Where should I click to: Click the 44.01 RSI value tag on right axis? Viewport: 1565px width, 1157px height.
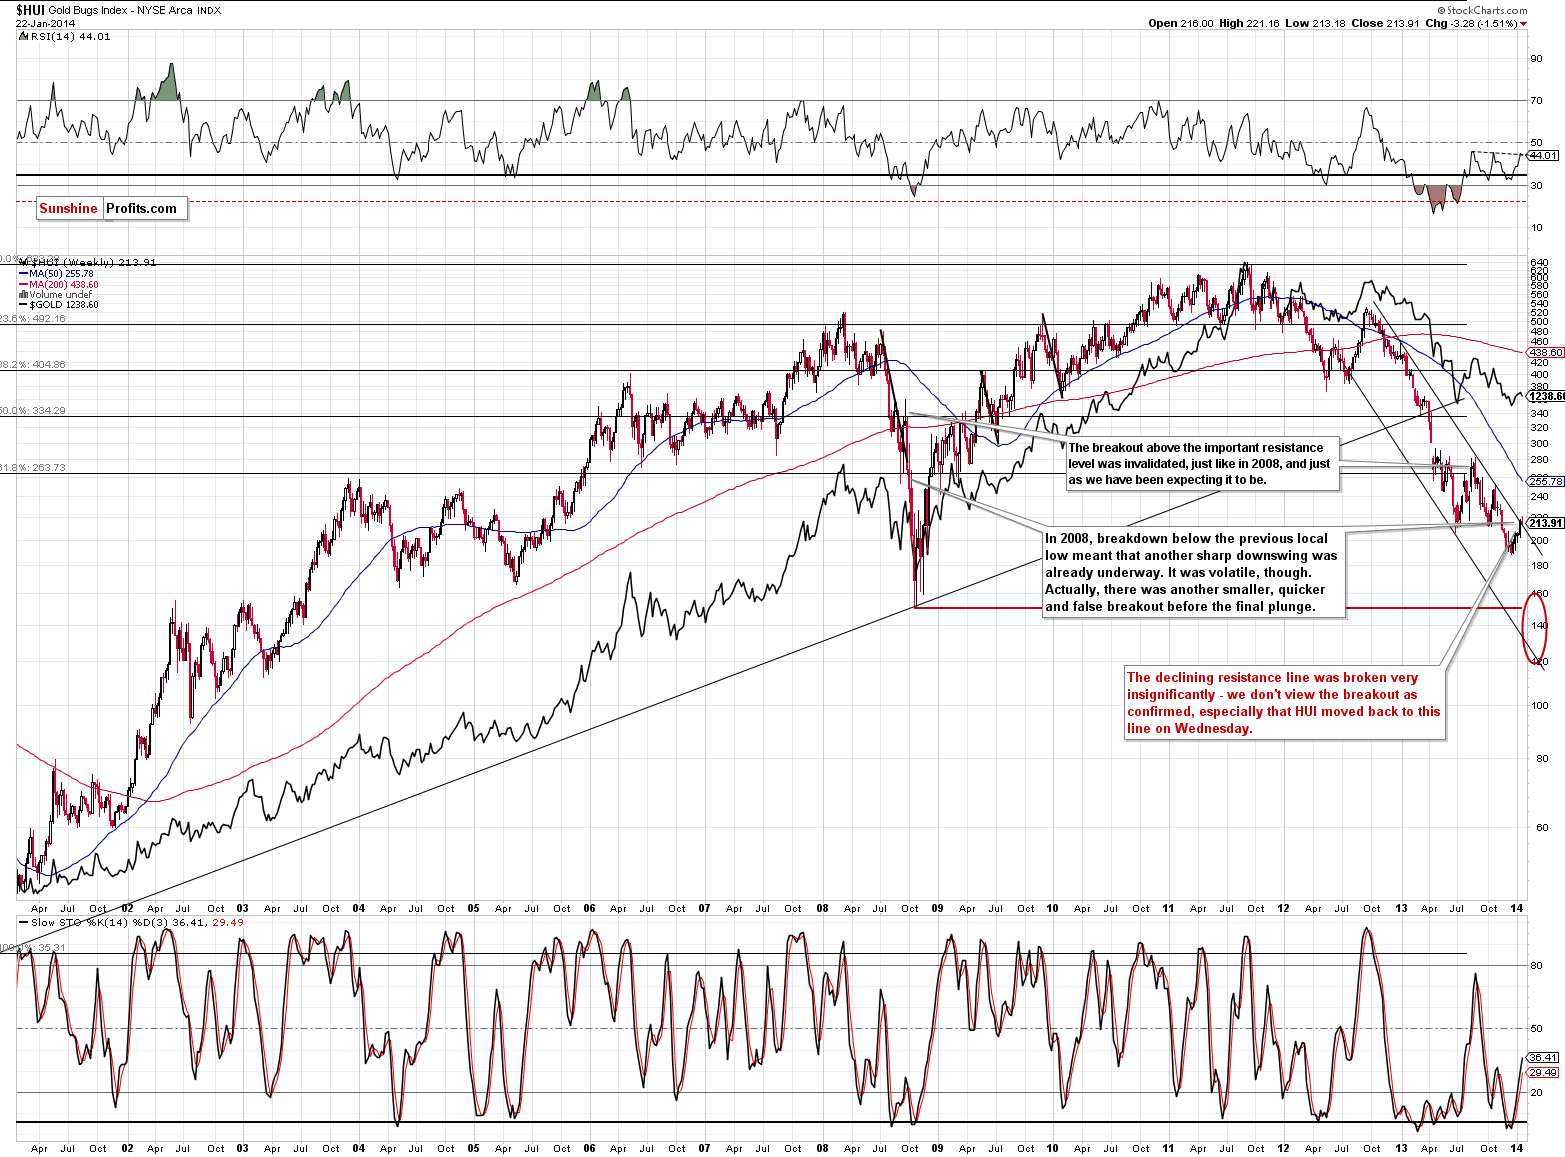(1544, 156)
